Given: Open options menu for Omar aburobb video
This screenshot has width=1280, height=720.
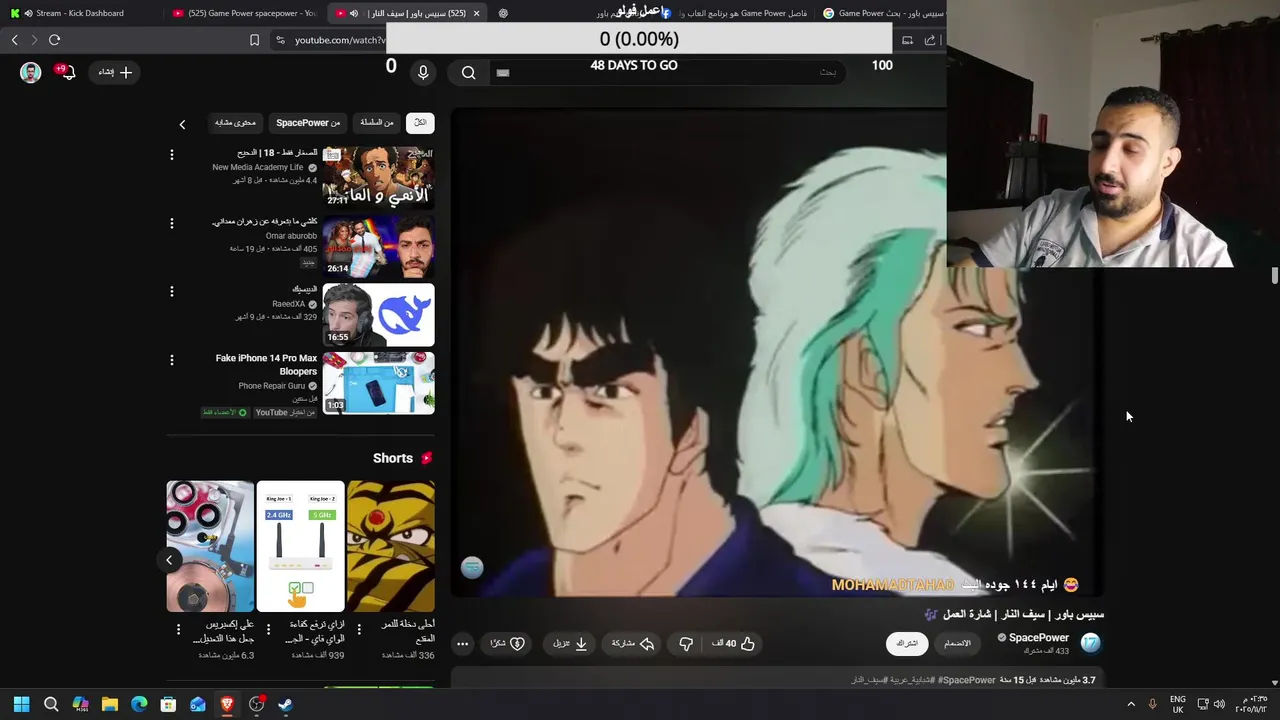Looking at the screenshot, I should click(x=171, y=223).
